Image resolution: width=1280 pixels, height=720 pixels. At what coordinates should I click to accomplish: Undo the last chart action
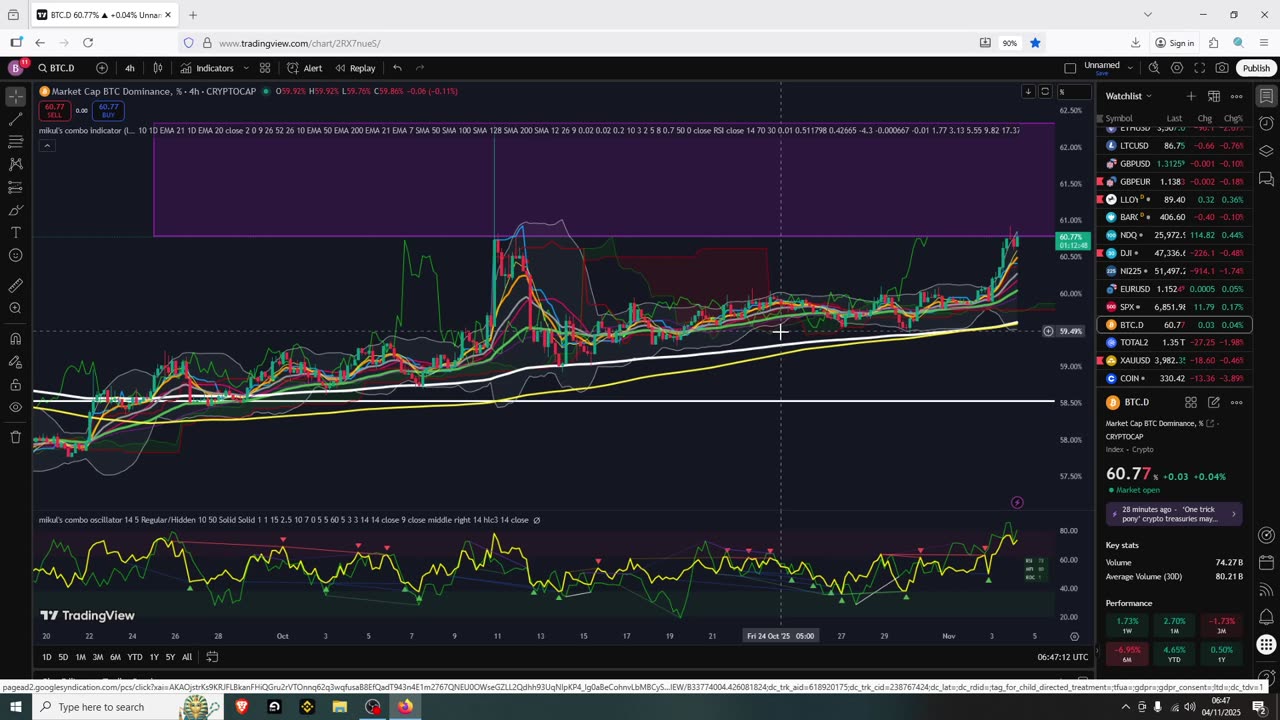click(x=397, y=68)
